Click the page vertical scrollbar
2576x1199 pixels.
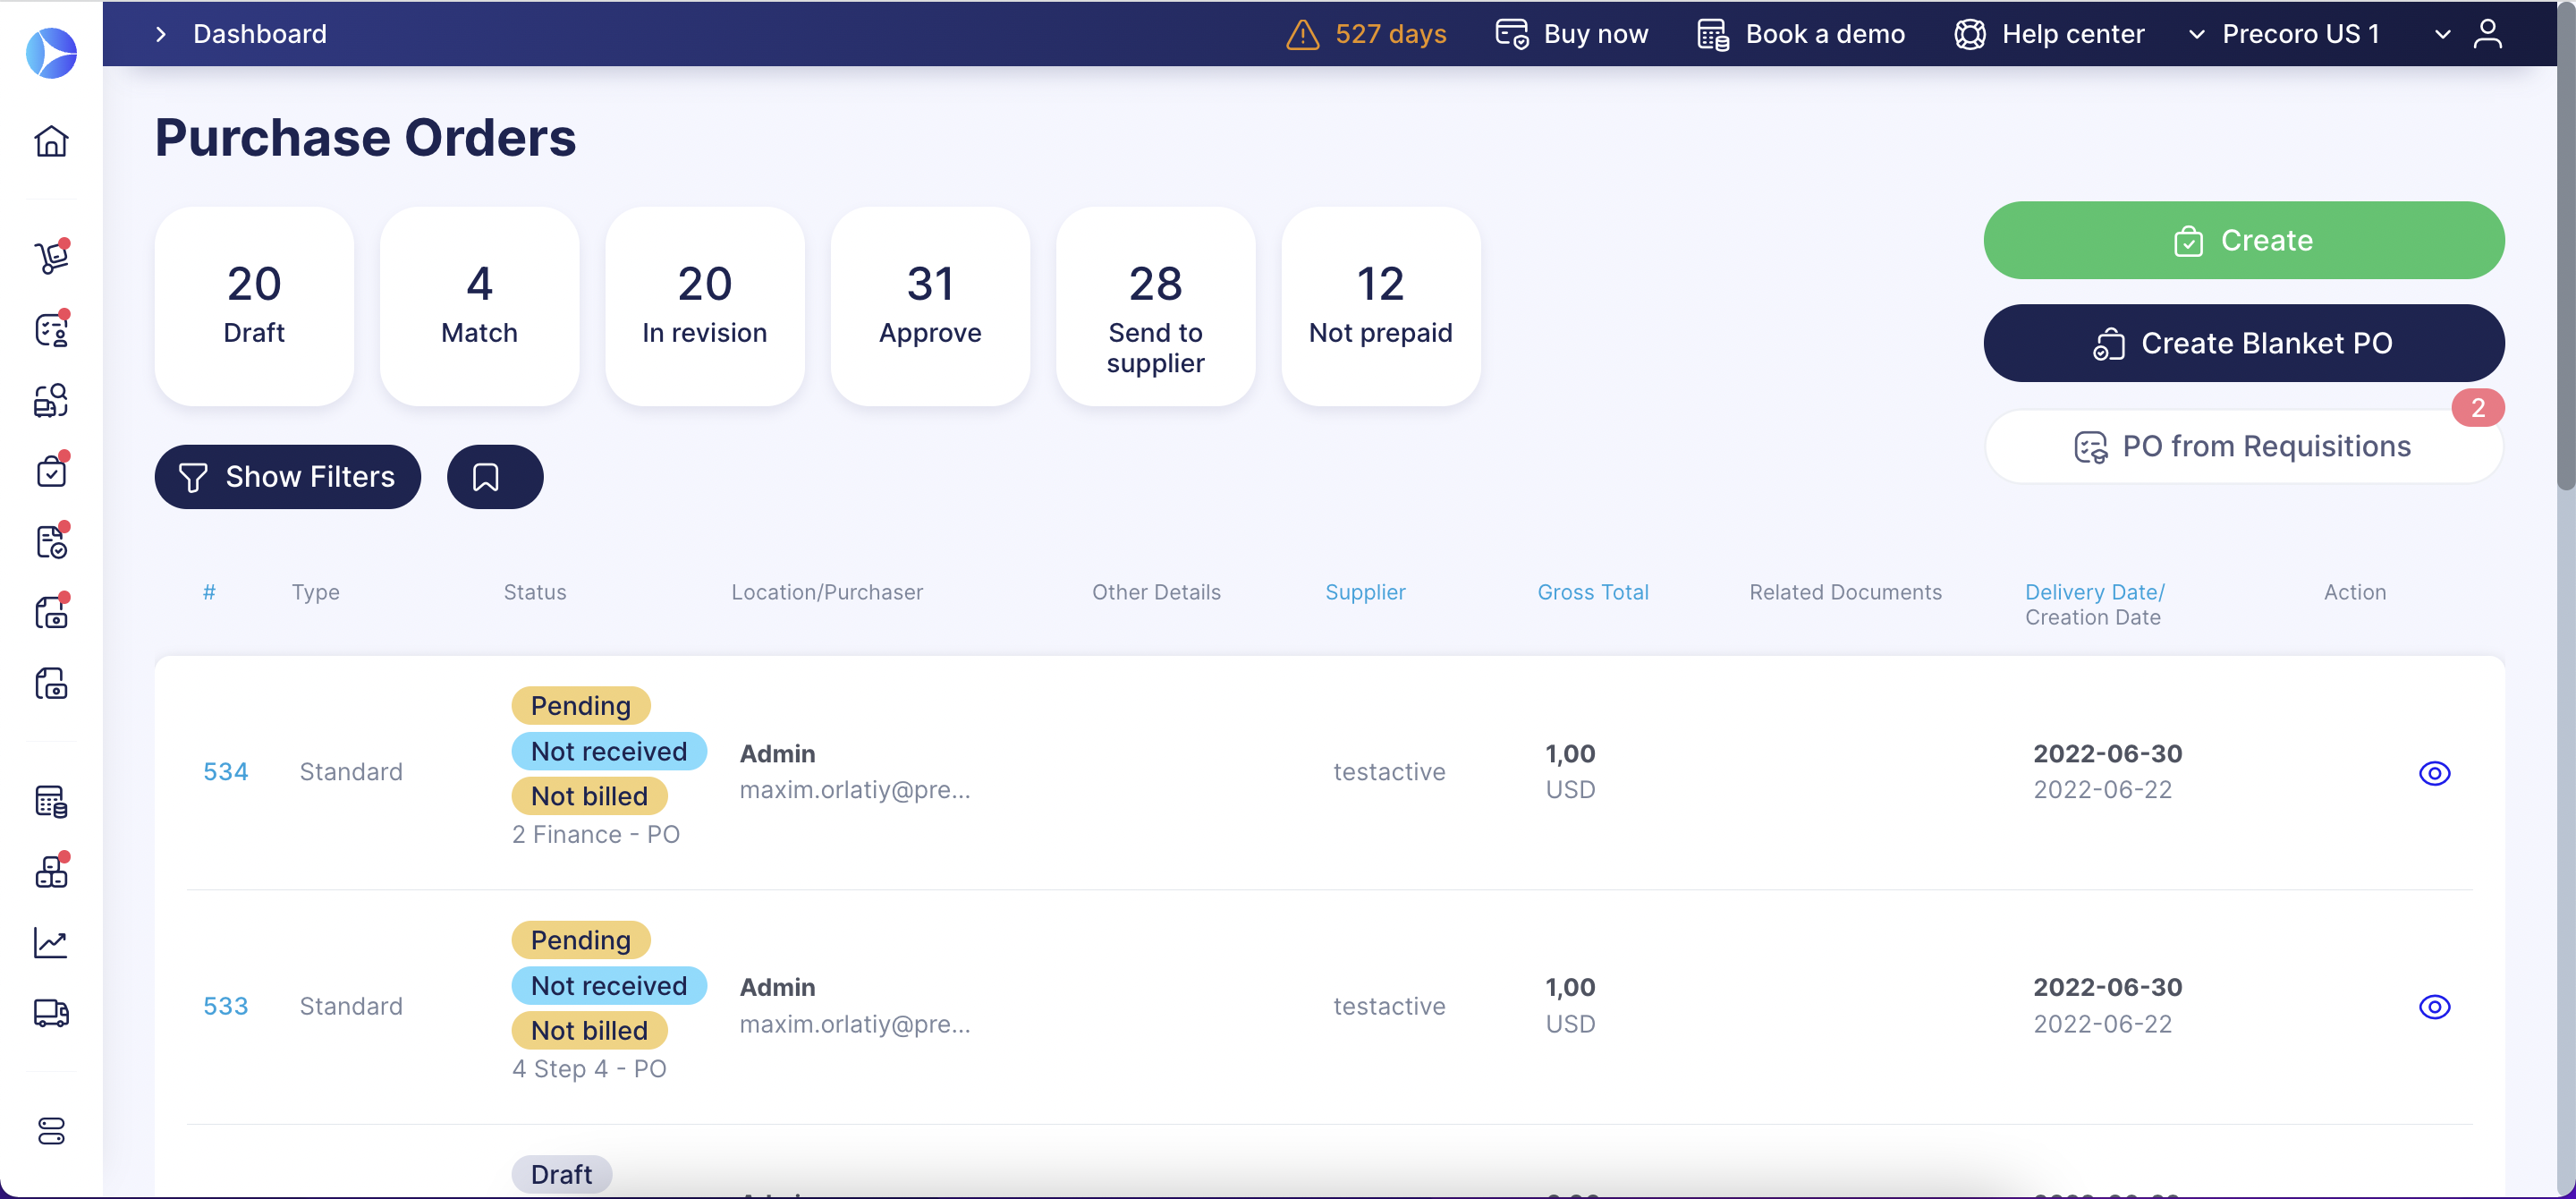coord(2566,245)
